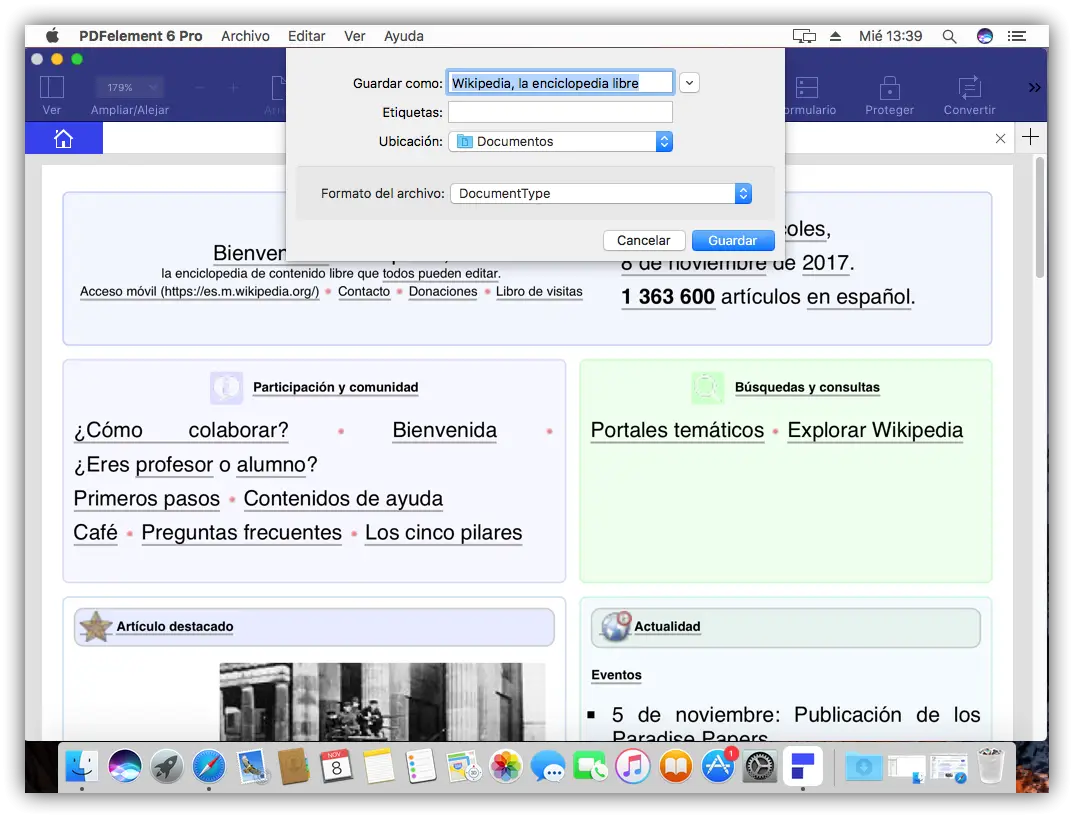Click the Actualidad heading
1074x818 pixels.
[667, 626]
